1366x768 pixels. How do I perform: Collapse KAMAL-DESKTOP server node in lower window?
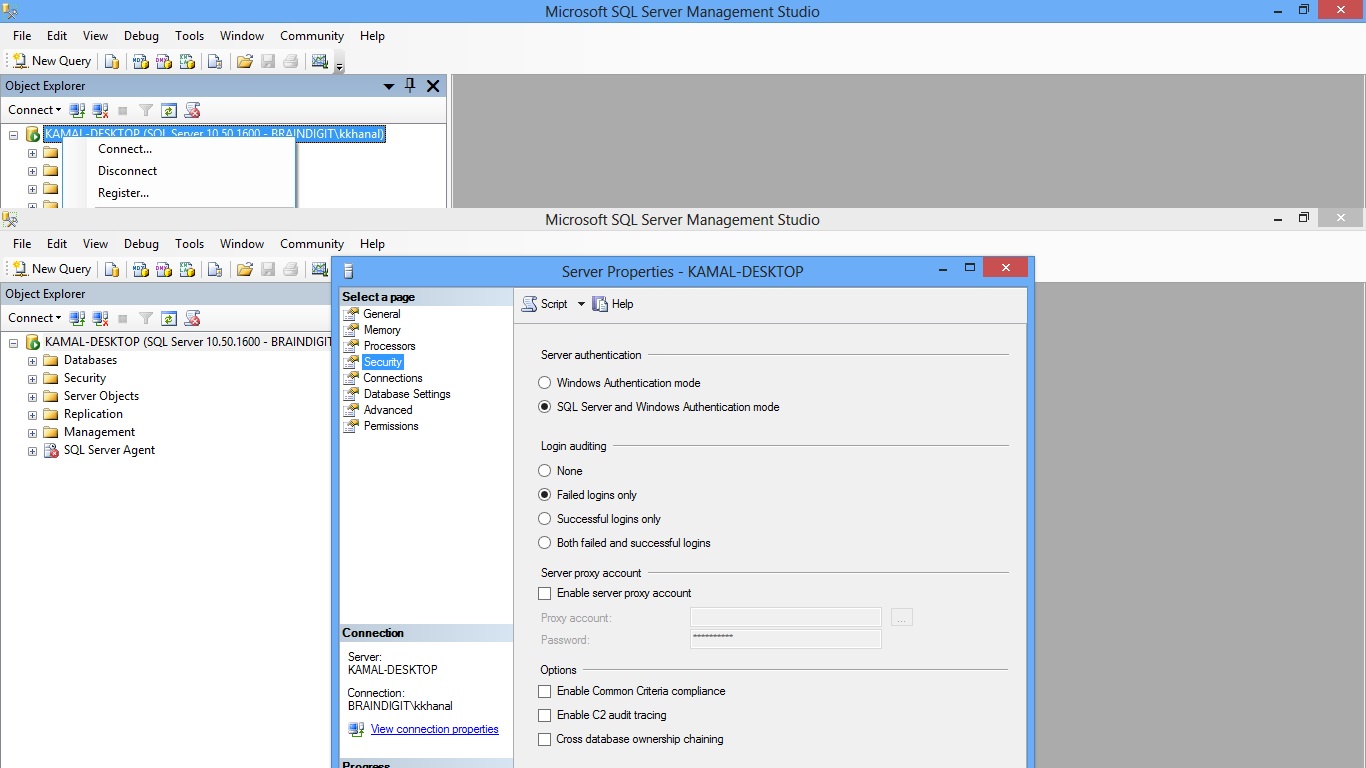click(x=14, y=343)
